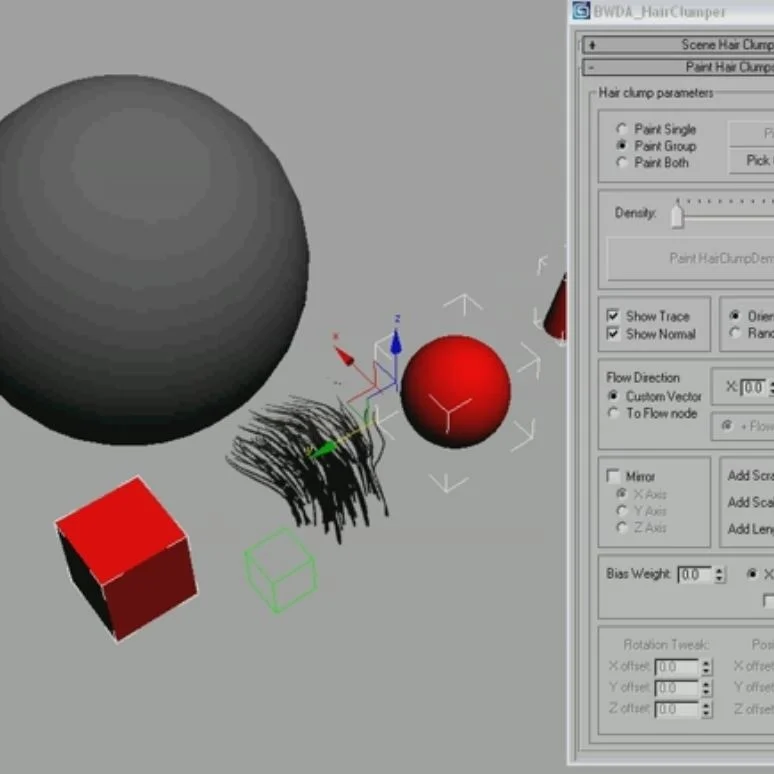Select the Orient radio button

735,315
